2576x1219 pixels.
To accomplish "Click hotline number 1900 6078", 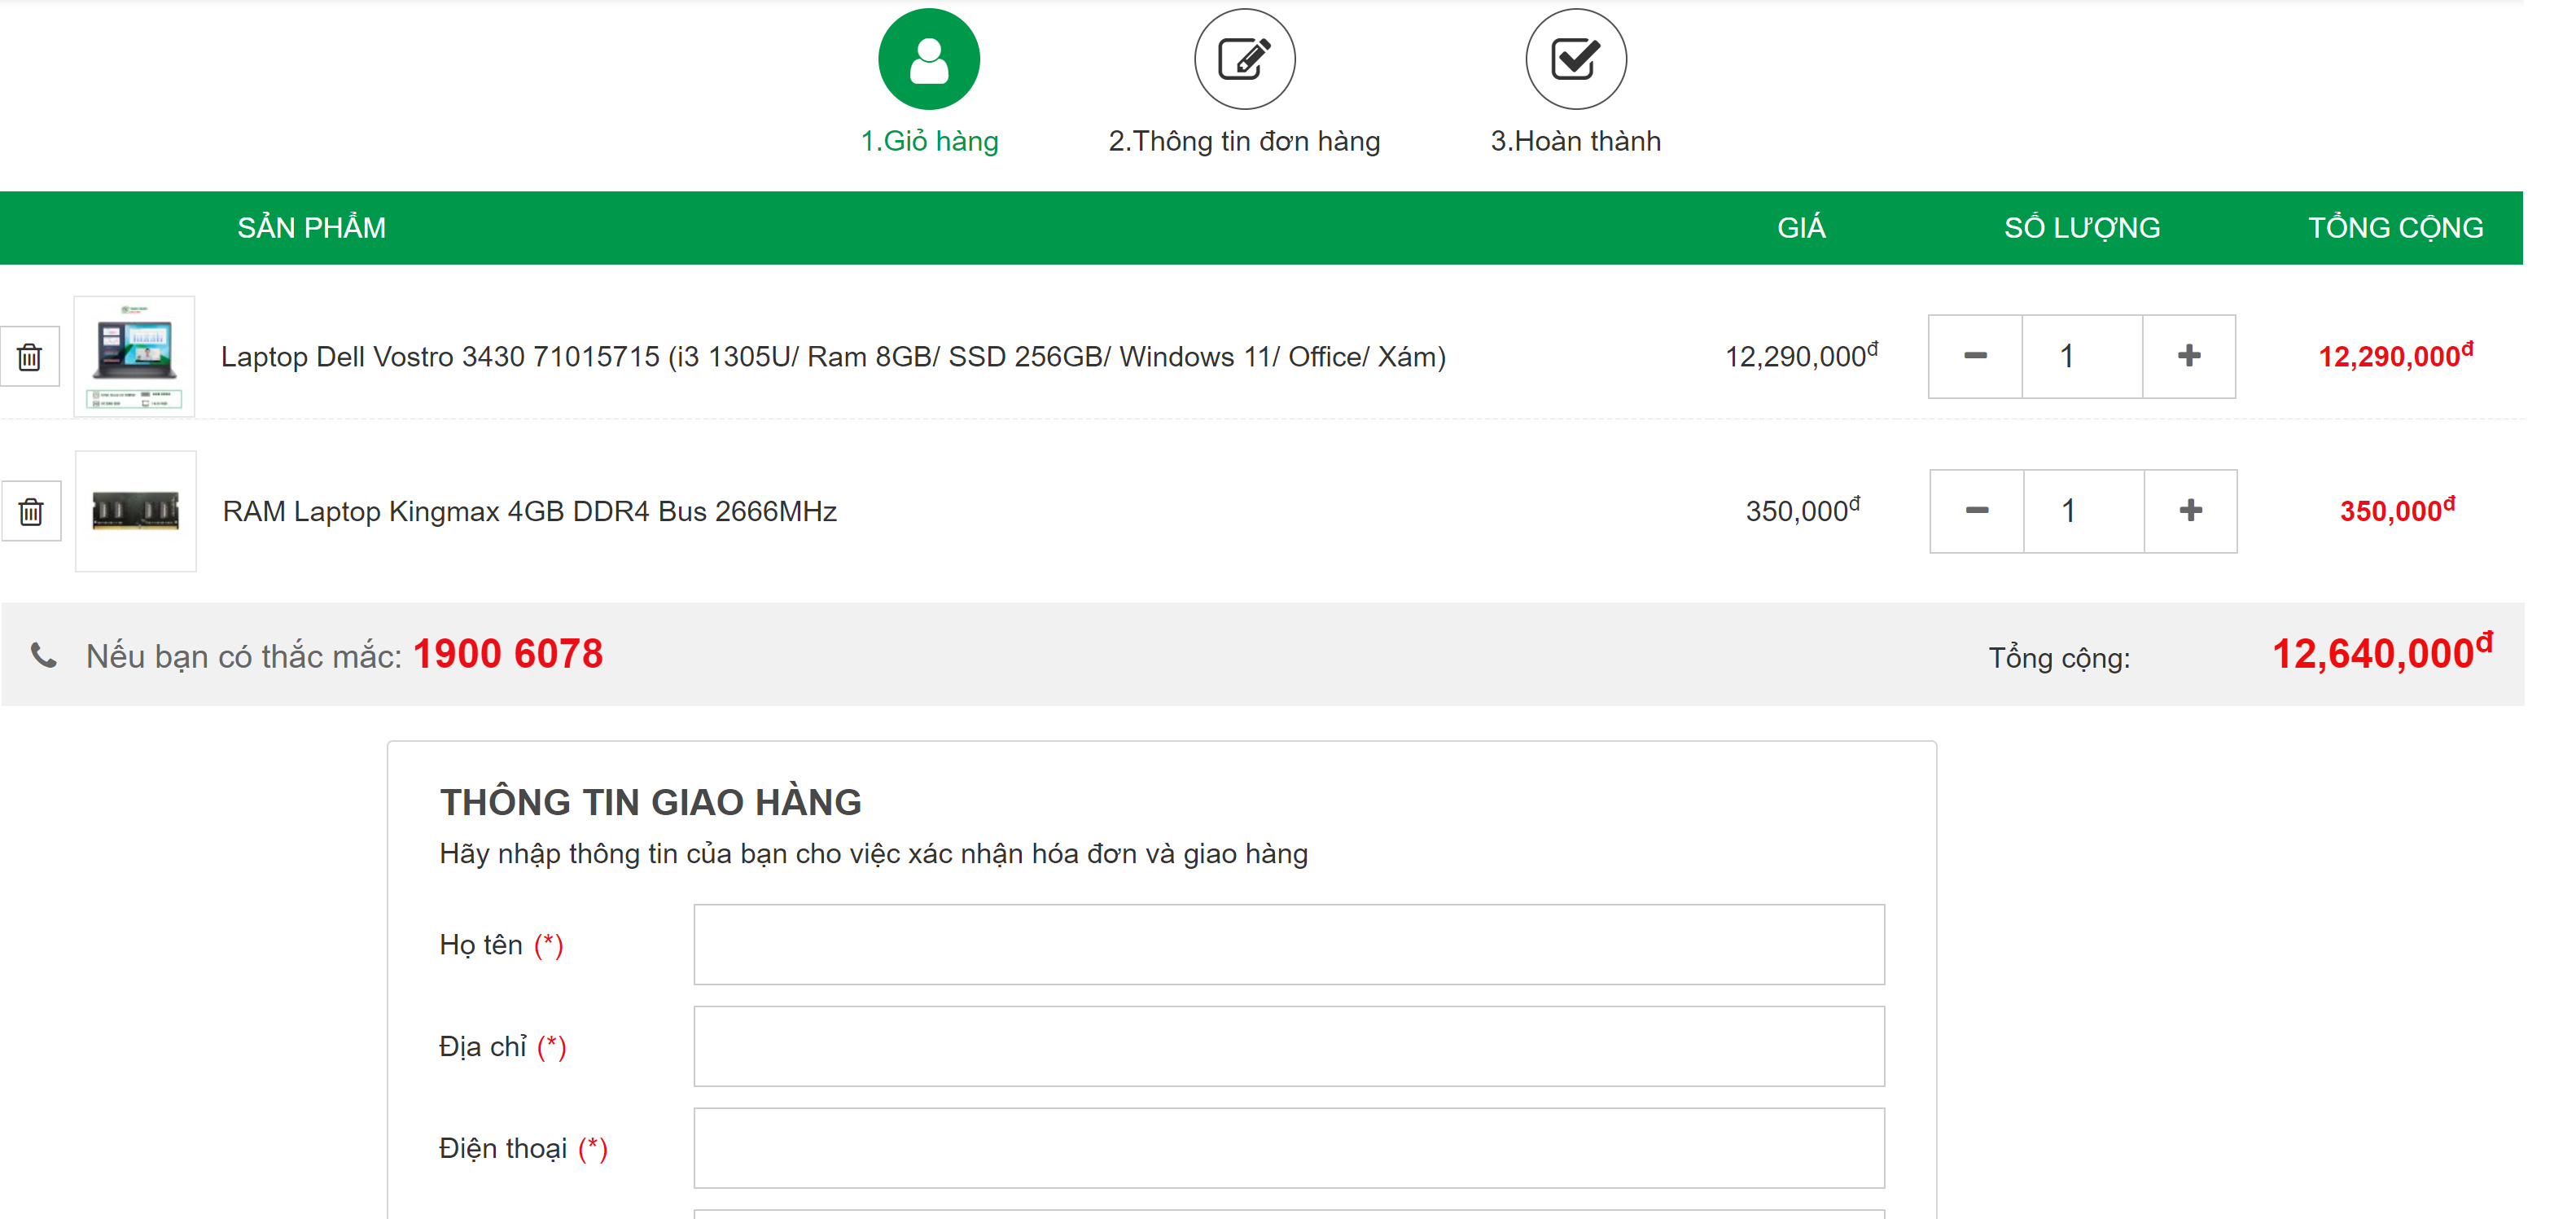I will (x=508, y=654).
